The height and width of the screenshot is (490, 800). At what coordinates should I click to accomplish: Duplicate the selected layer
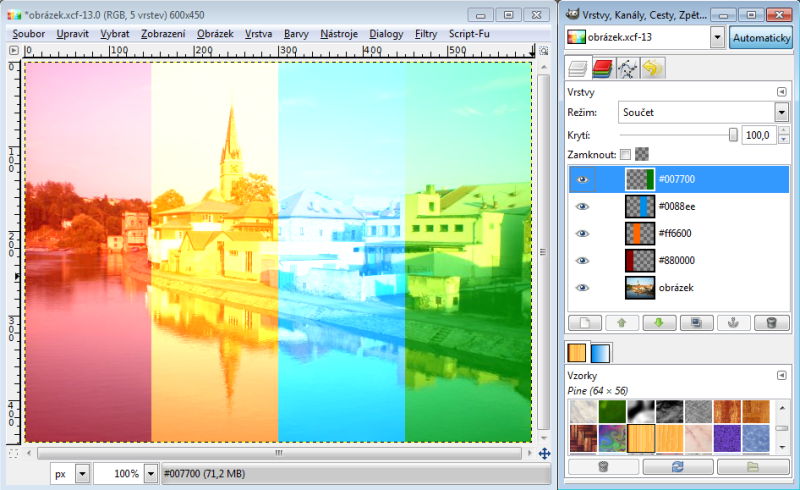click(x=696, y=323)
